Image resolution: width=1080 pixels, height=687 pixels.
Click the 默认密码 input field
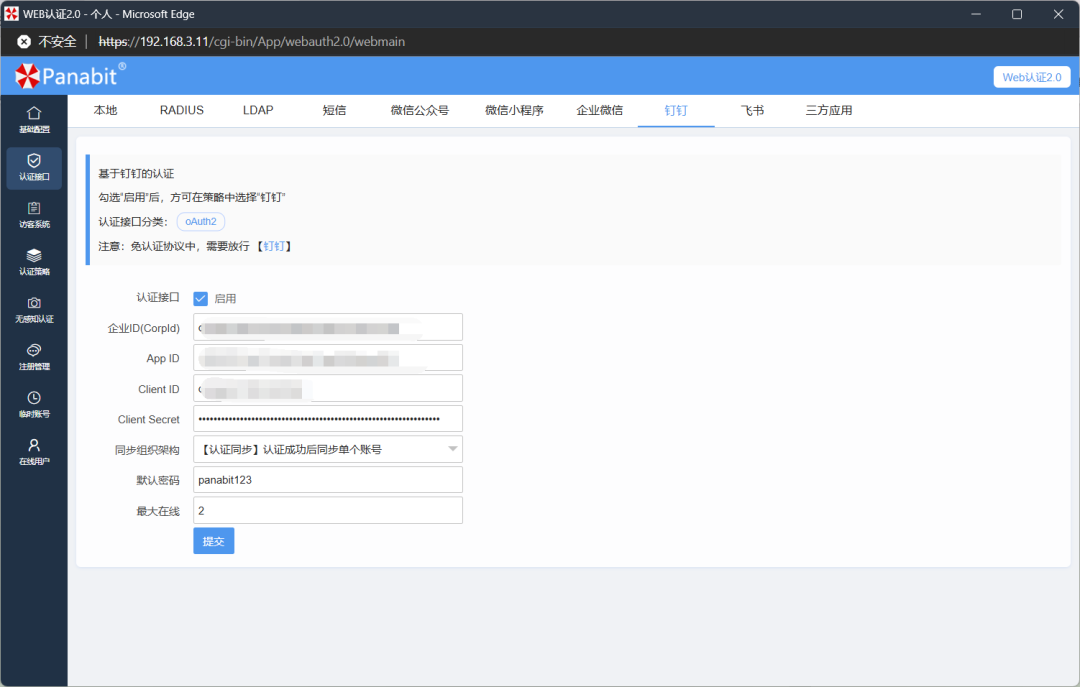pyautogui.click(x=327, y=479)
